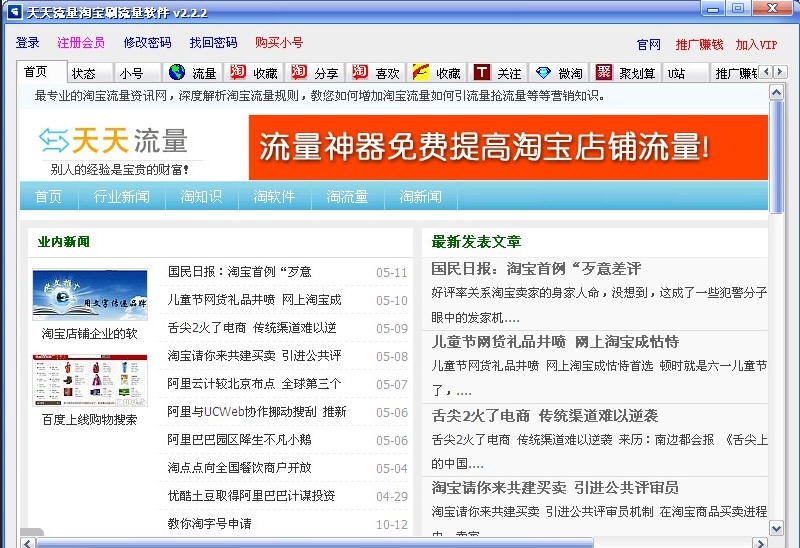Click the 聚 icon beside 聚划算
The width and height of the screenshot is (800, 548).
(x=604, y=72)
